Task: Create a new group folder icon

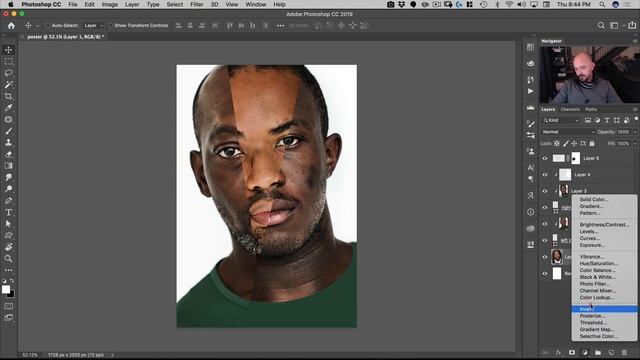Action: 598,352
